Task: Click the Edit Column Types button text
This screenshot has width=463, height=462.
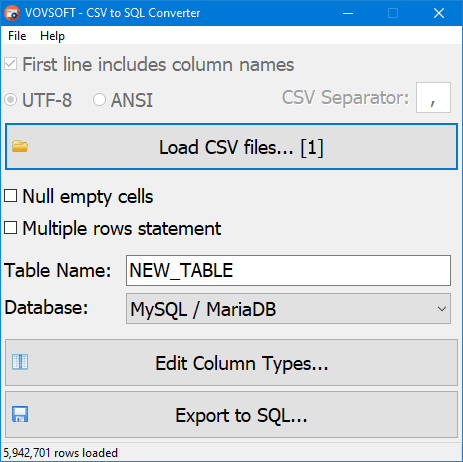Action: 242,363
